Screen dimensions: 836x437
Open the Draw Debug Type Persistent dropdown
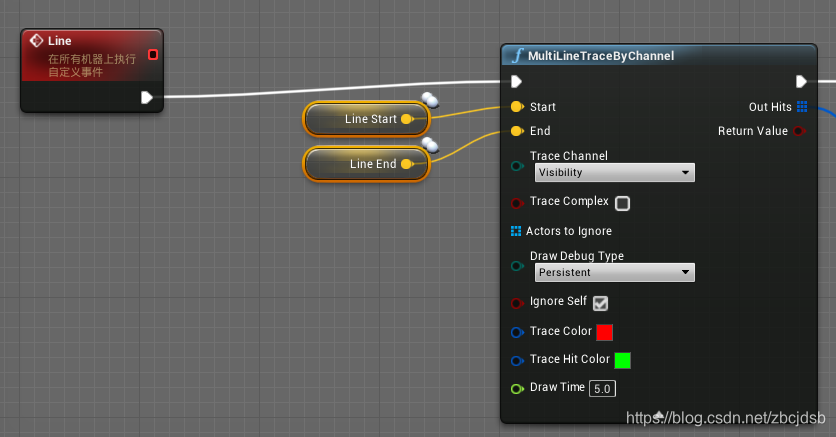coord(615,272)
